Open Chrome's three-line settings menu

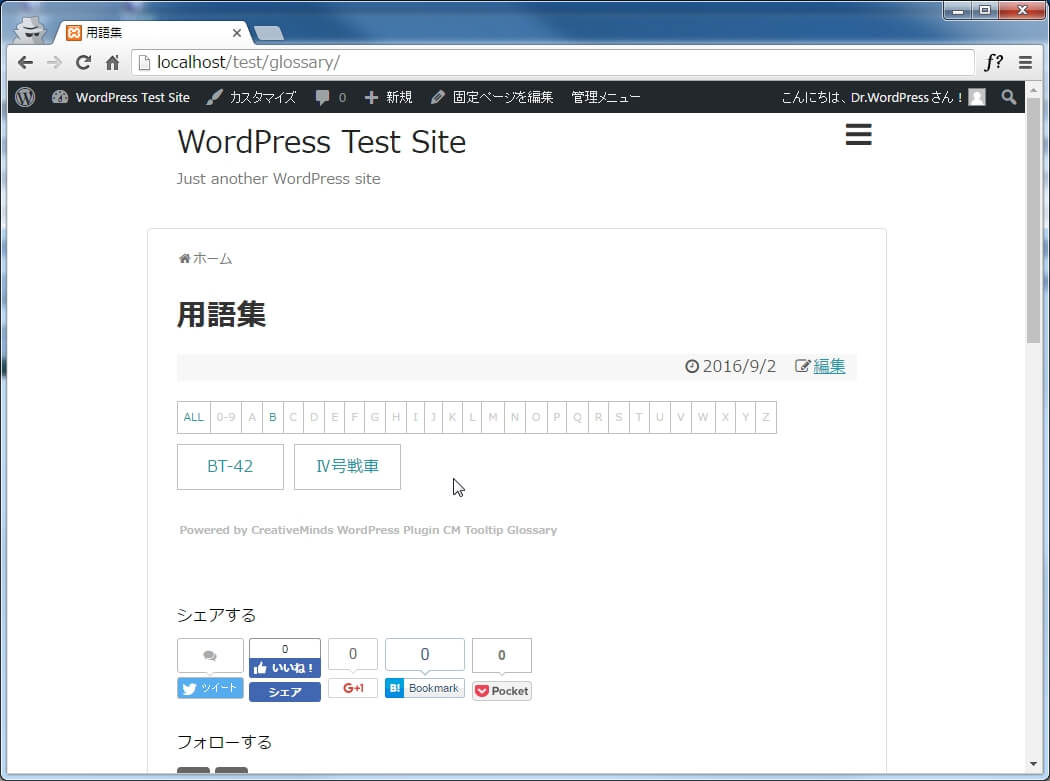pyautogui.click(x=1025, y=62)
